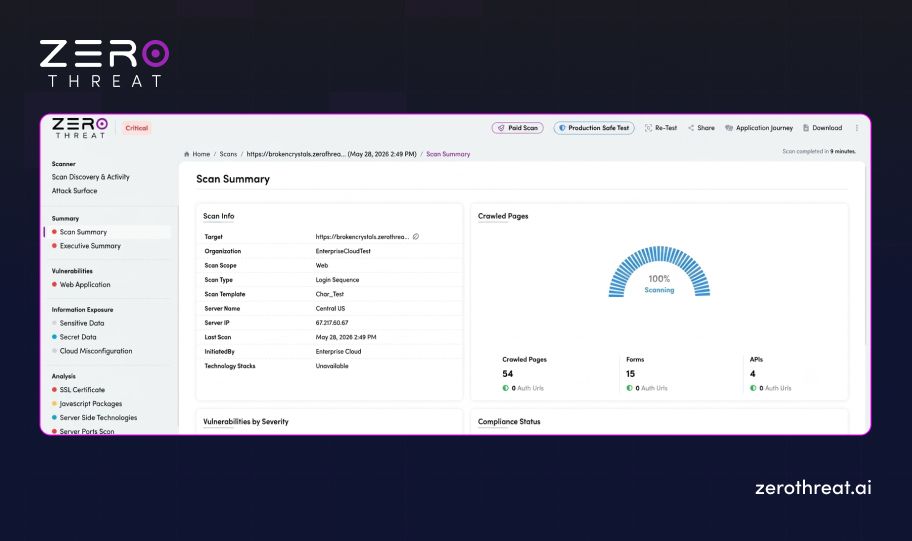Viewport: 912px width, 541px height.
Task: Go to Scans breadcrumb link
Action: (229, 154)
